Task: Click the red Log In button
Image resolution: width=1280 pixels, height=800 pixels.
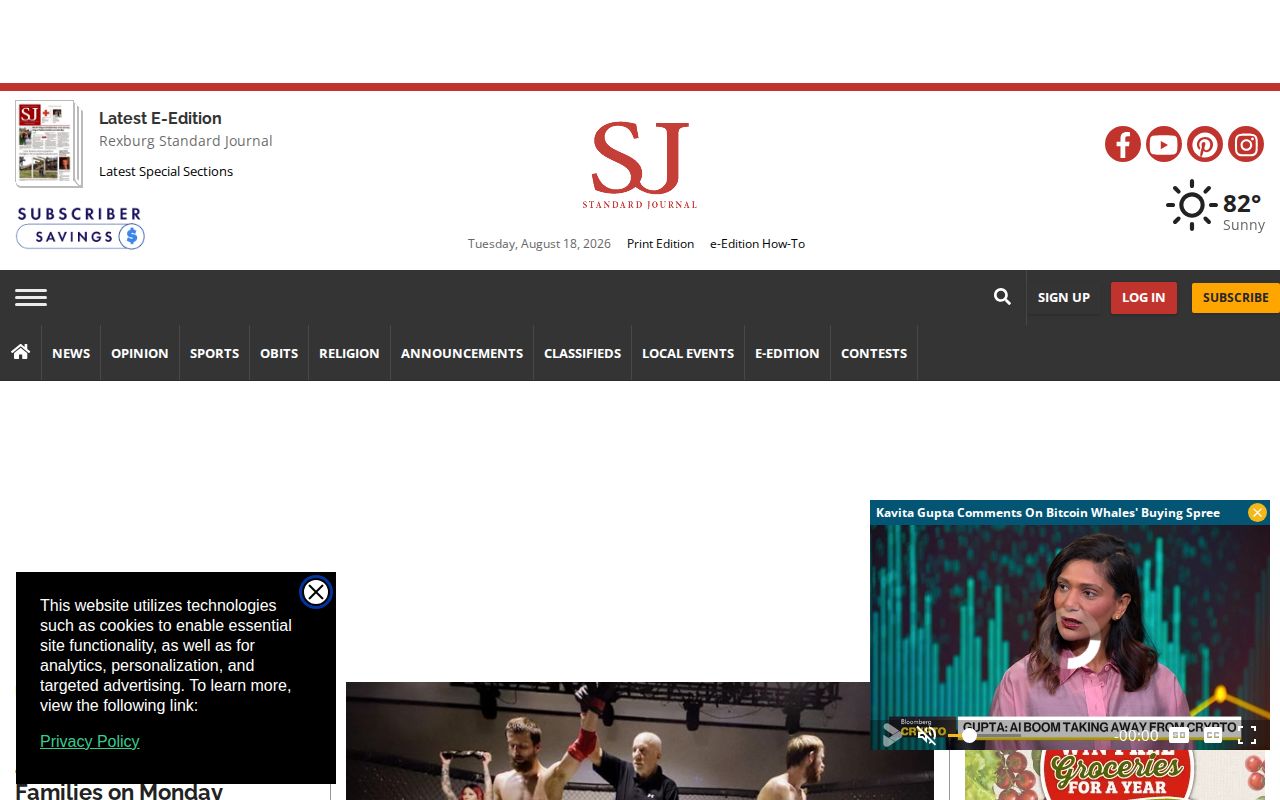Action: 1143,297
